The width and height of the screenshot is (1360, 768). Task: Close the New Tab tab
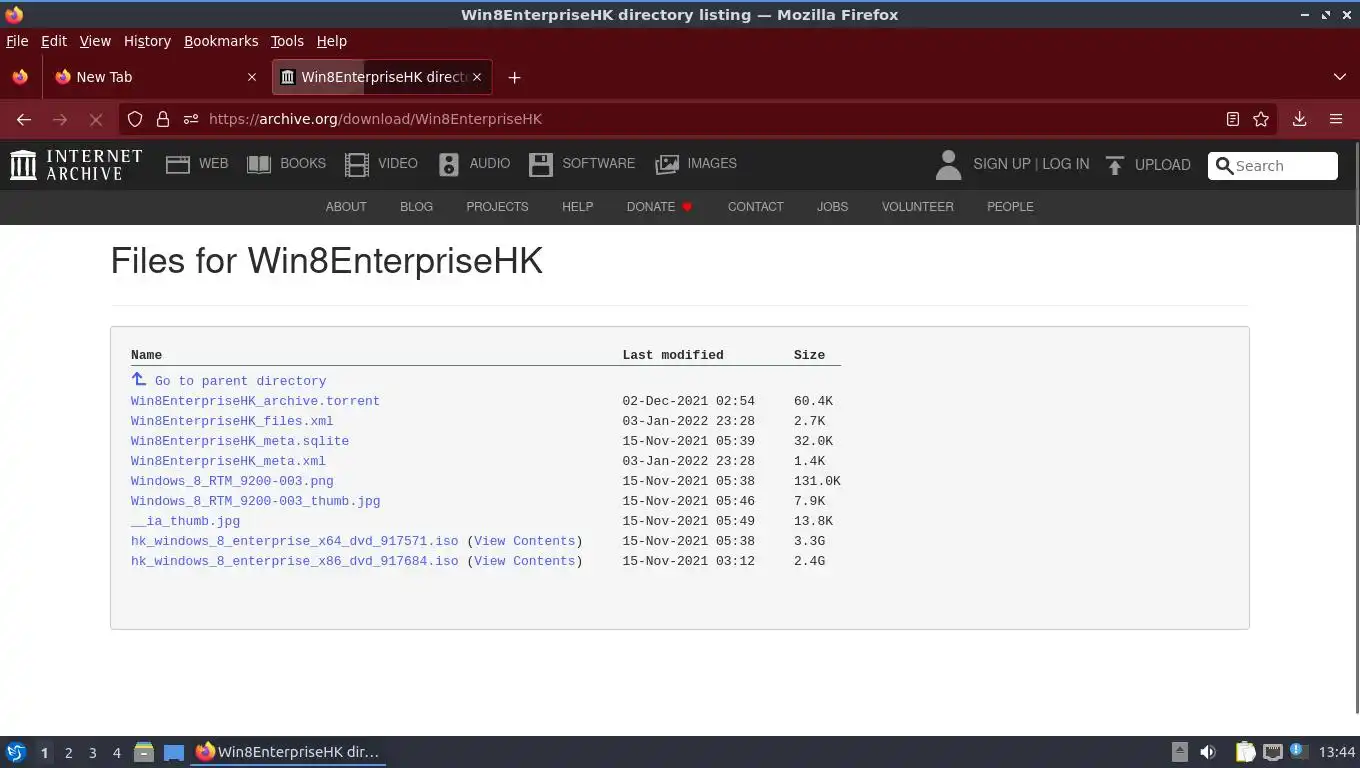[x=251, y=77]
